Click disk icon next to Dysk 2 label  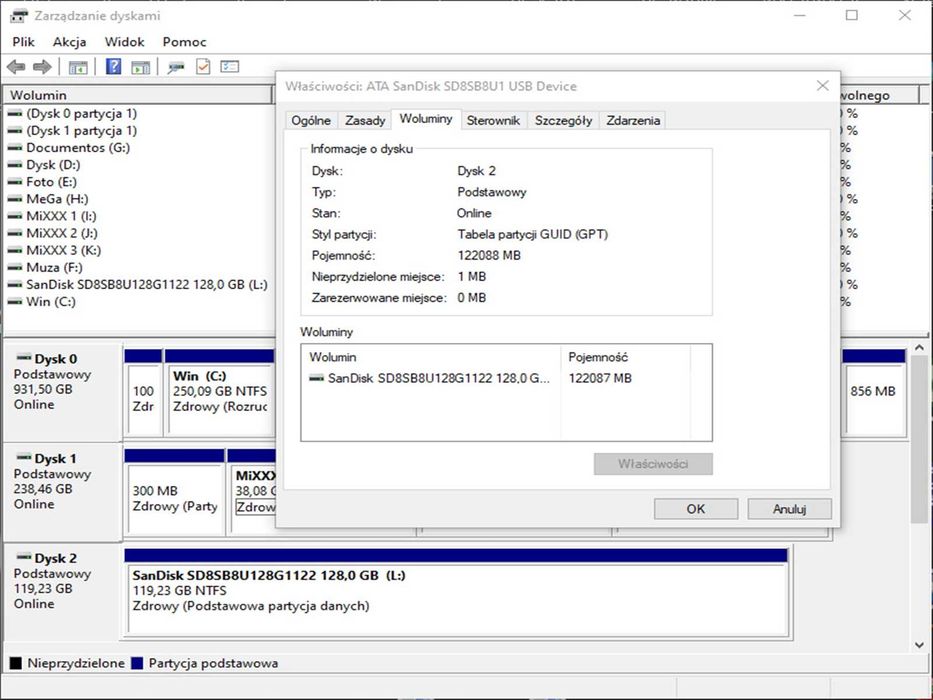pyautogui.click(x=24, y=557)
